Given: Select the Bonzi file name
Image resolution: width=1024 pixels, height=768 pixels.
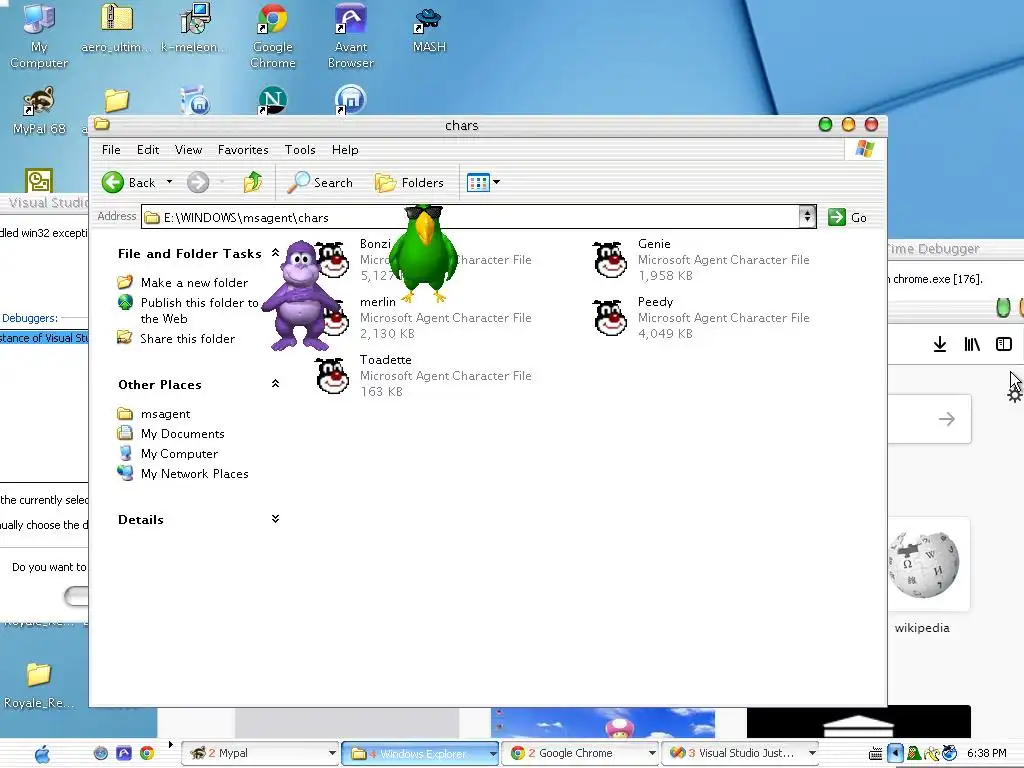Looking at the screenshot, I should pyautogui.click(x=375, y=244).
